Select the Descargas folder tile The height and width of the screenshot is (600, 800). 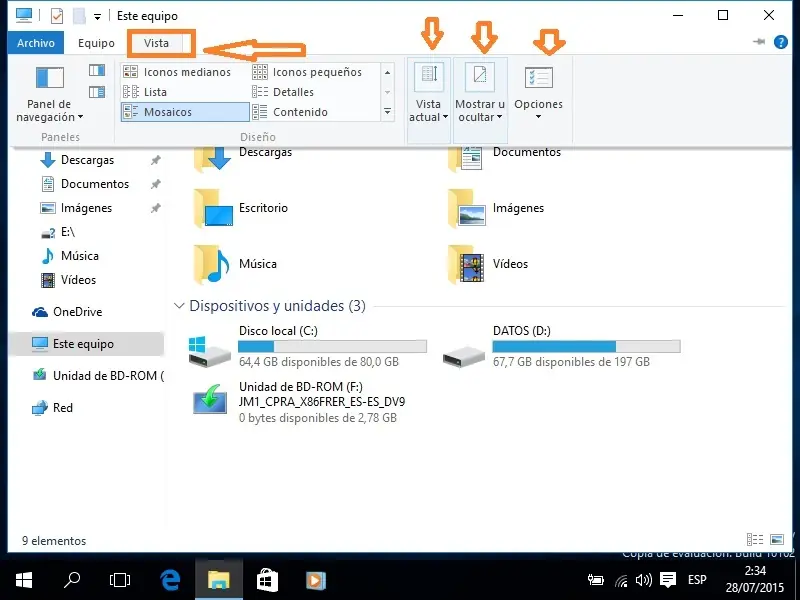244,159
